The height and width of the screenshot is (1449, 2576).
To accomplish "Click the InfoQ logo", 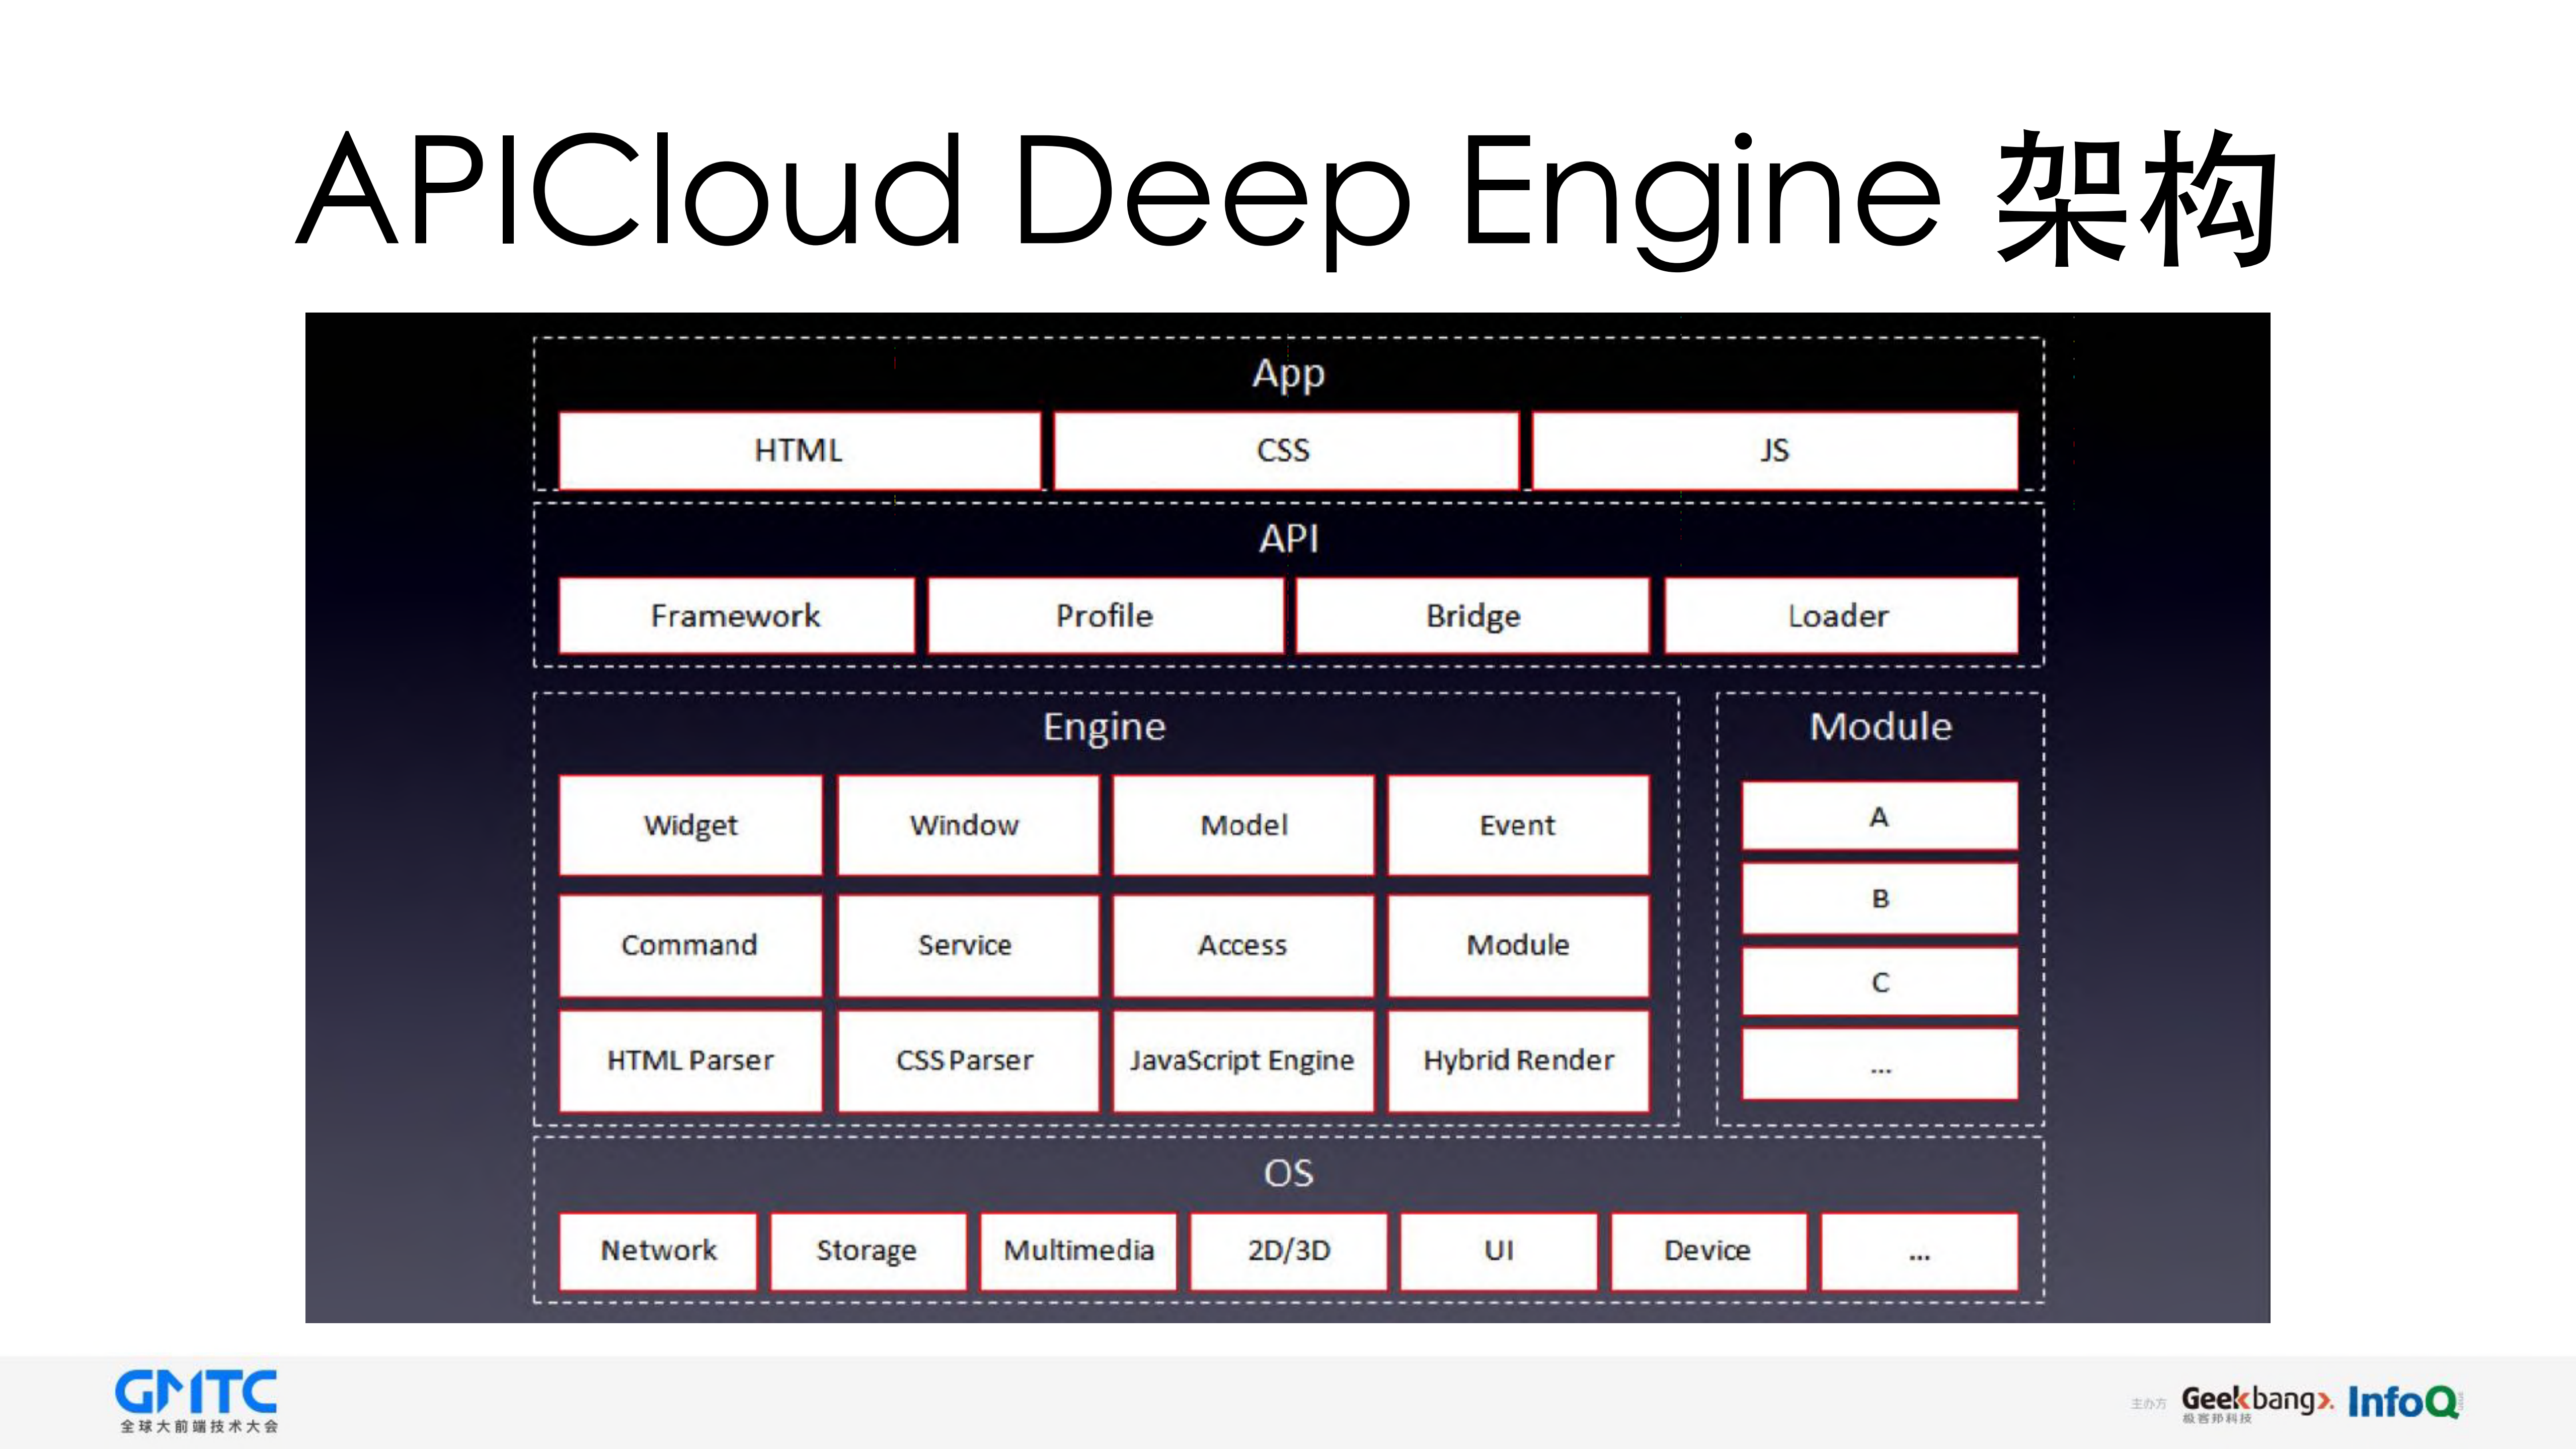I will (x=2403, y=1401).
